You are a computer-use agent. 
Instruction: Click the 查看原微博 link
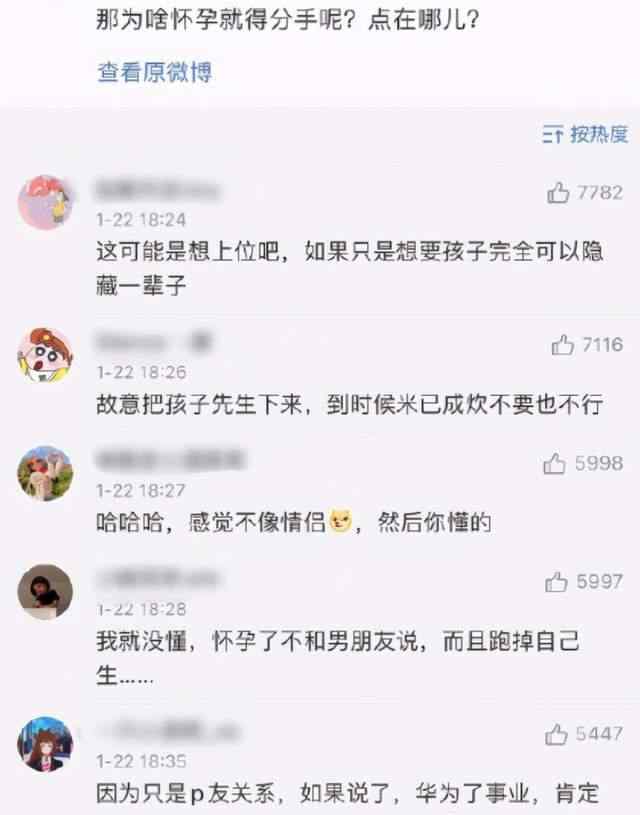(x=154, y=72)
